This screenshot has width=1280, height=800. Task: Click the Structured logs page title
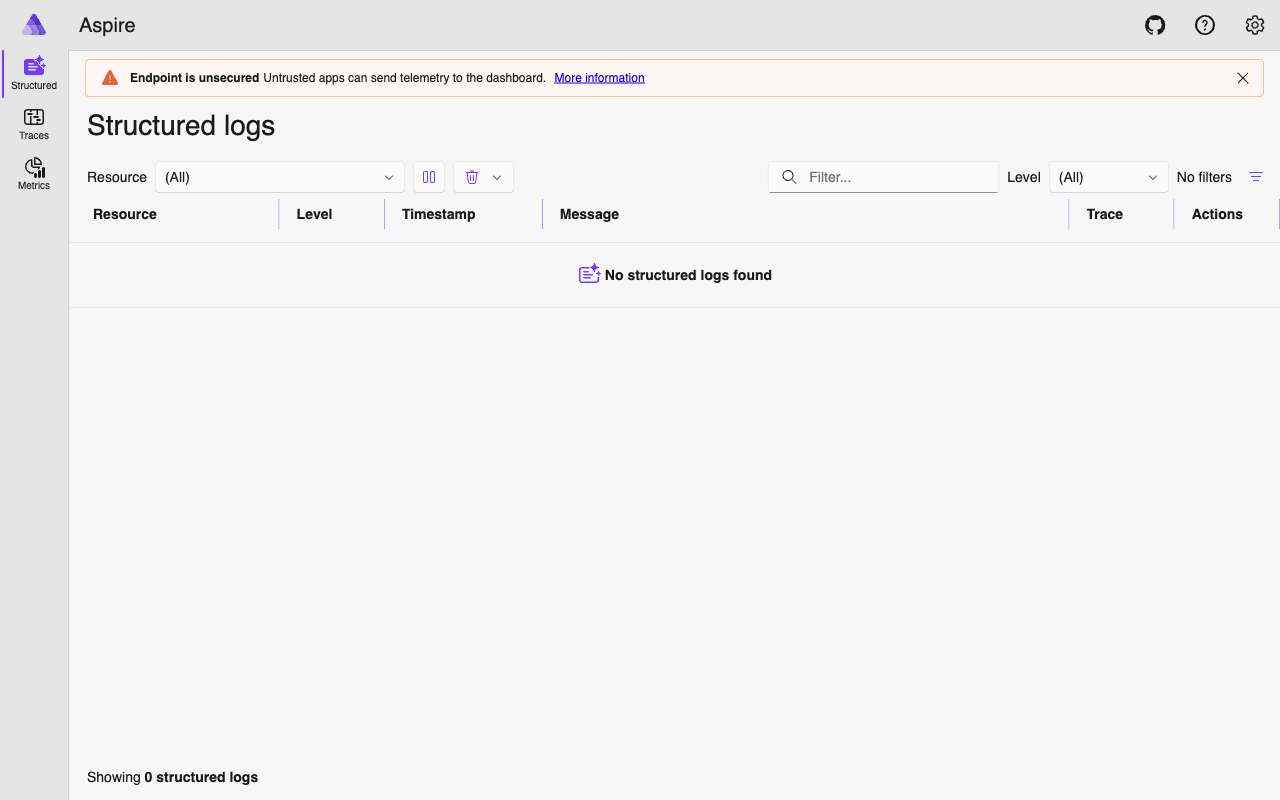tap(181, 125)
